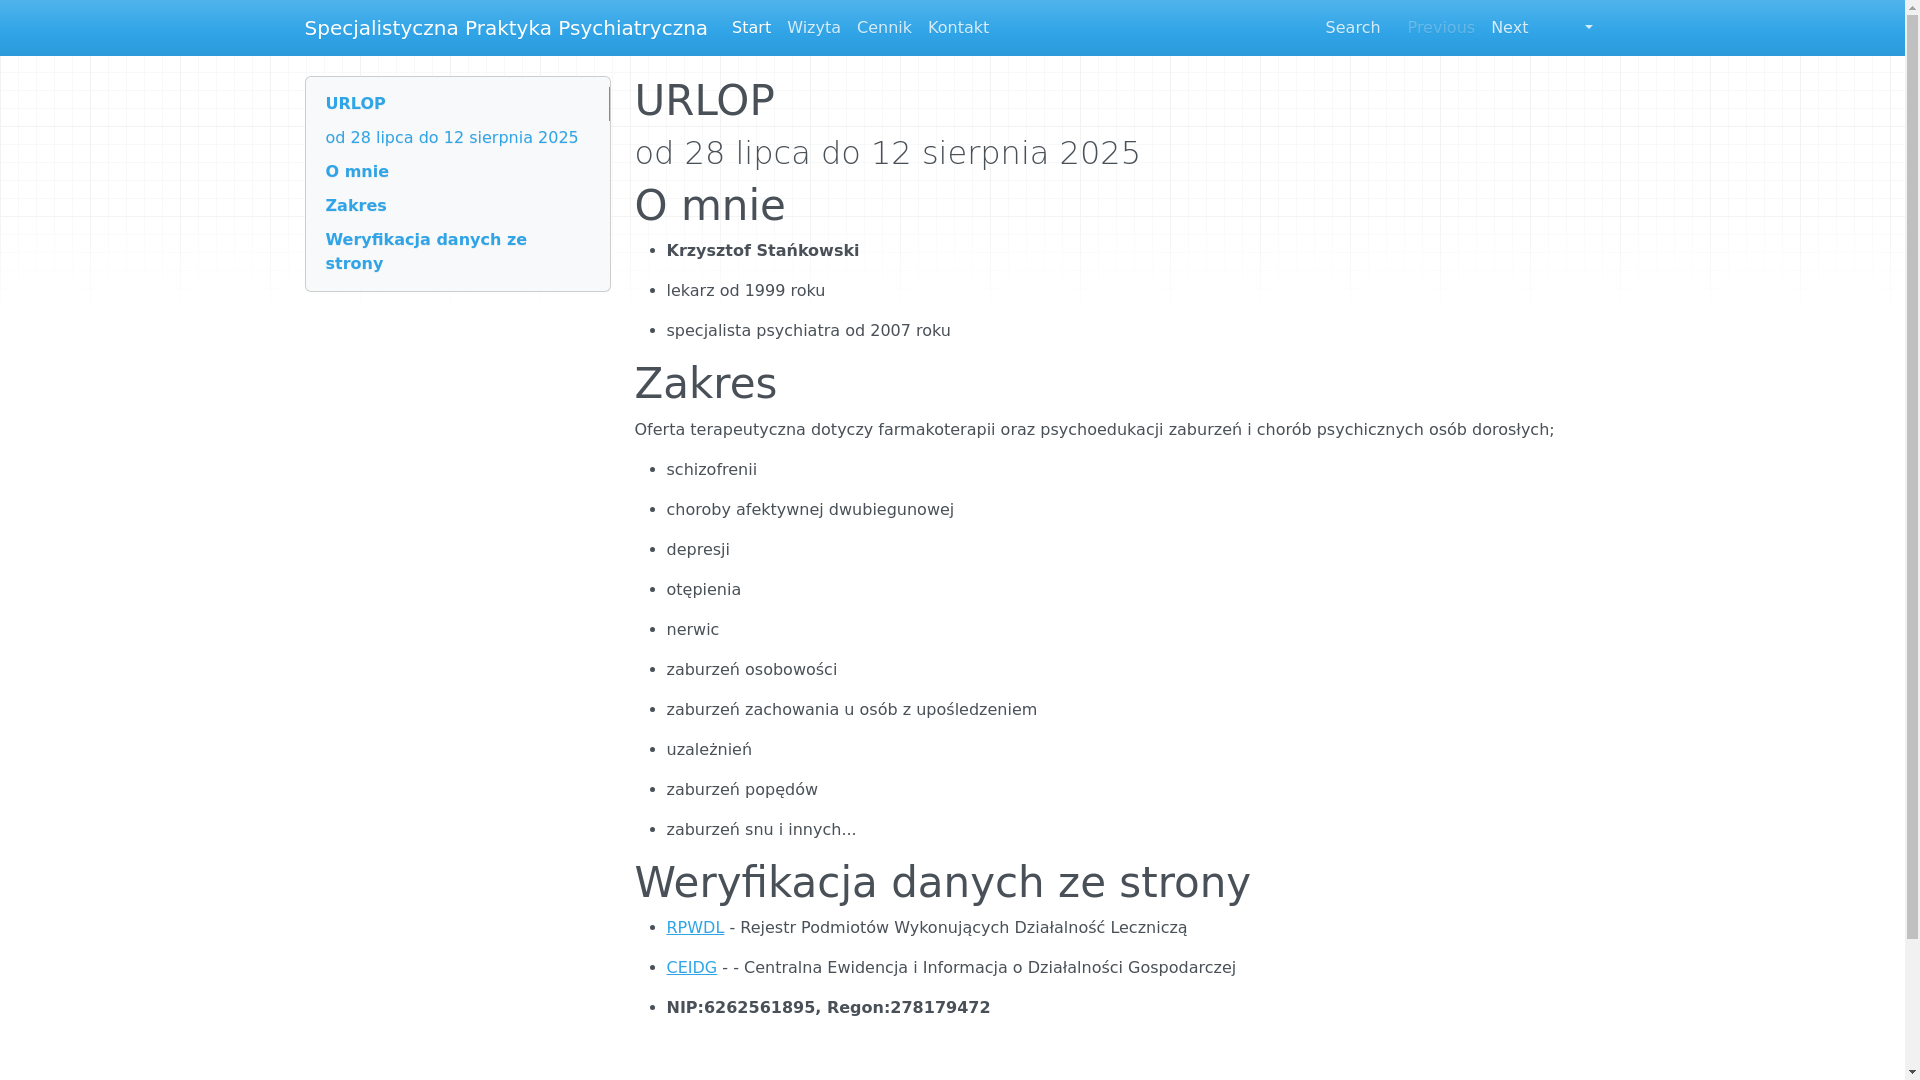This screenshot has width=1920, height=1080.
Task: Open the Kontakt page
Action: pos(958,28)
